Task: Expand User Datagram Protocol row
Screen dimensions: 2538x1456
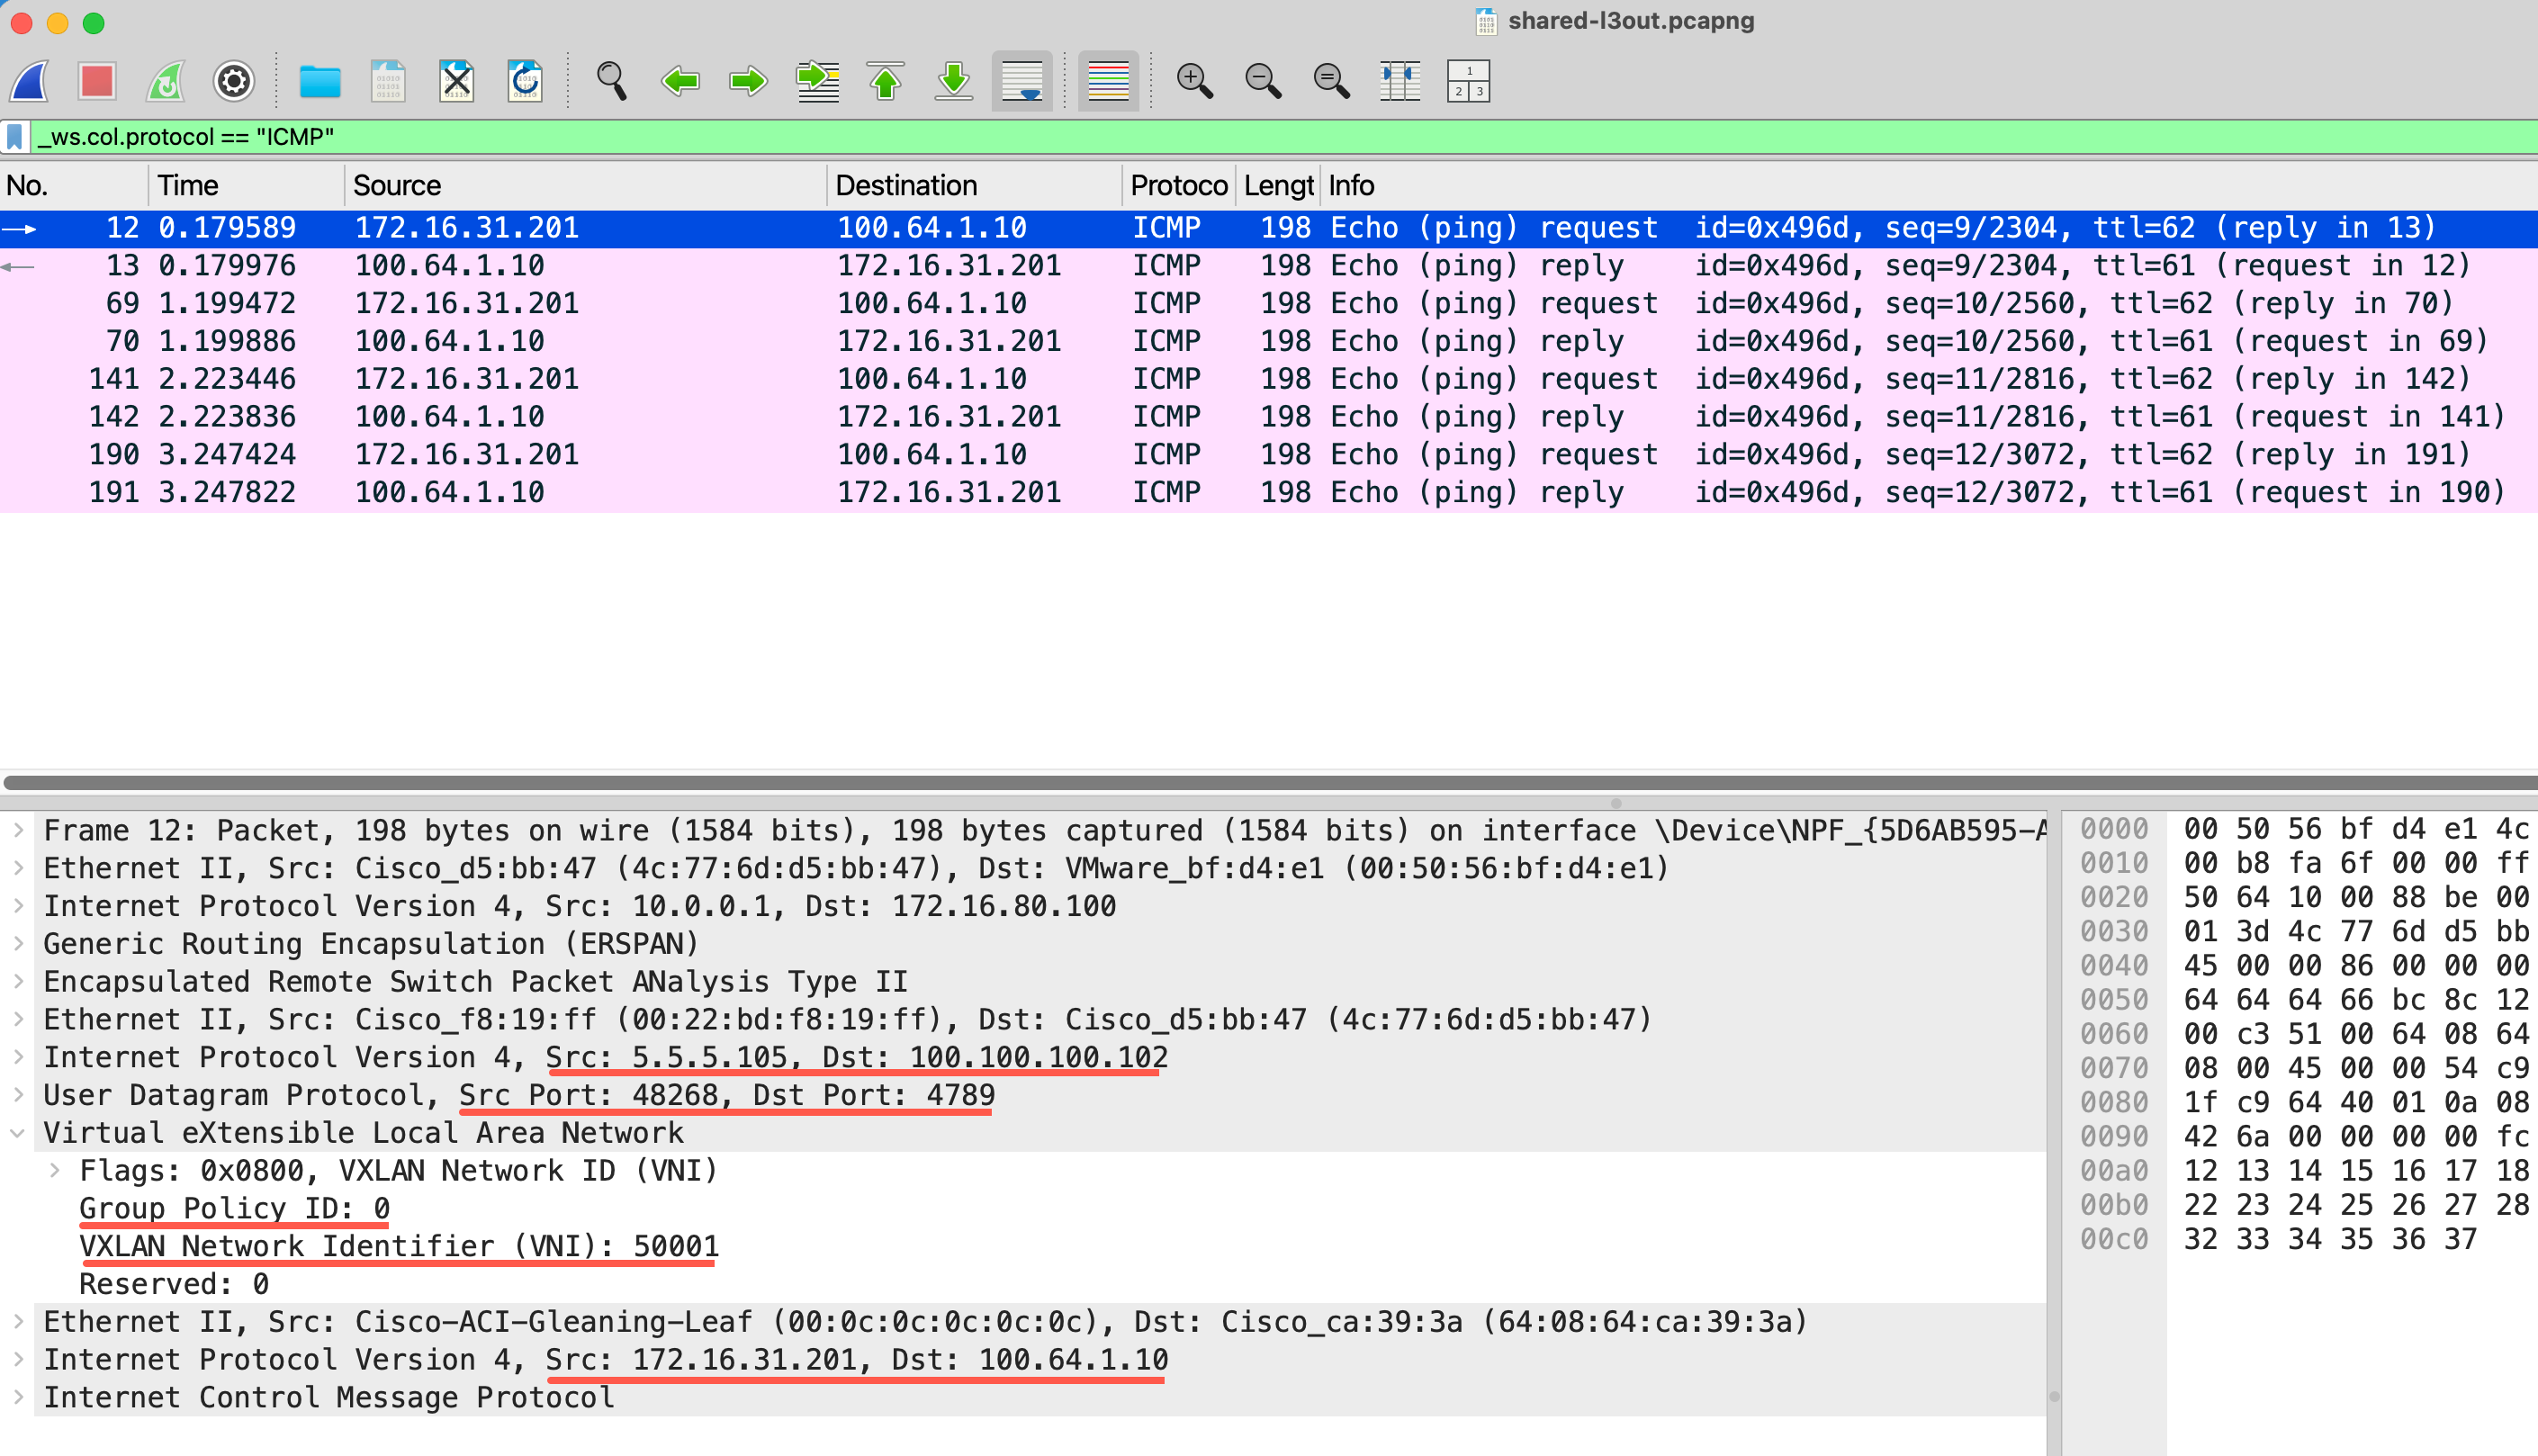Action: [x=18, y=1095]
